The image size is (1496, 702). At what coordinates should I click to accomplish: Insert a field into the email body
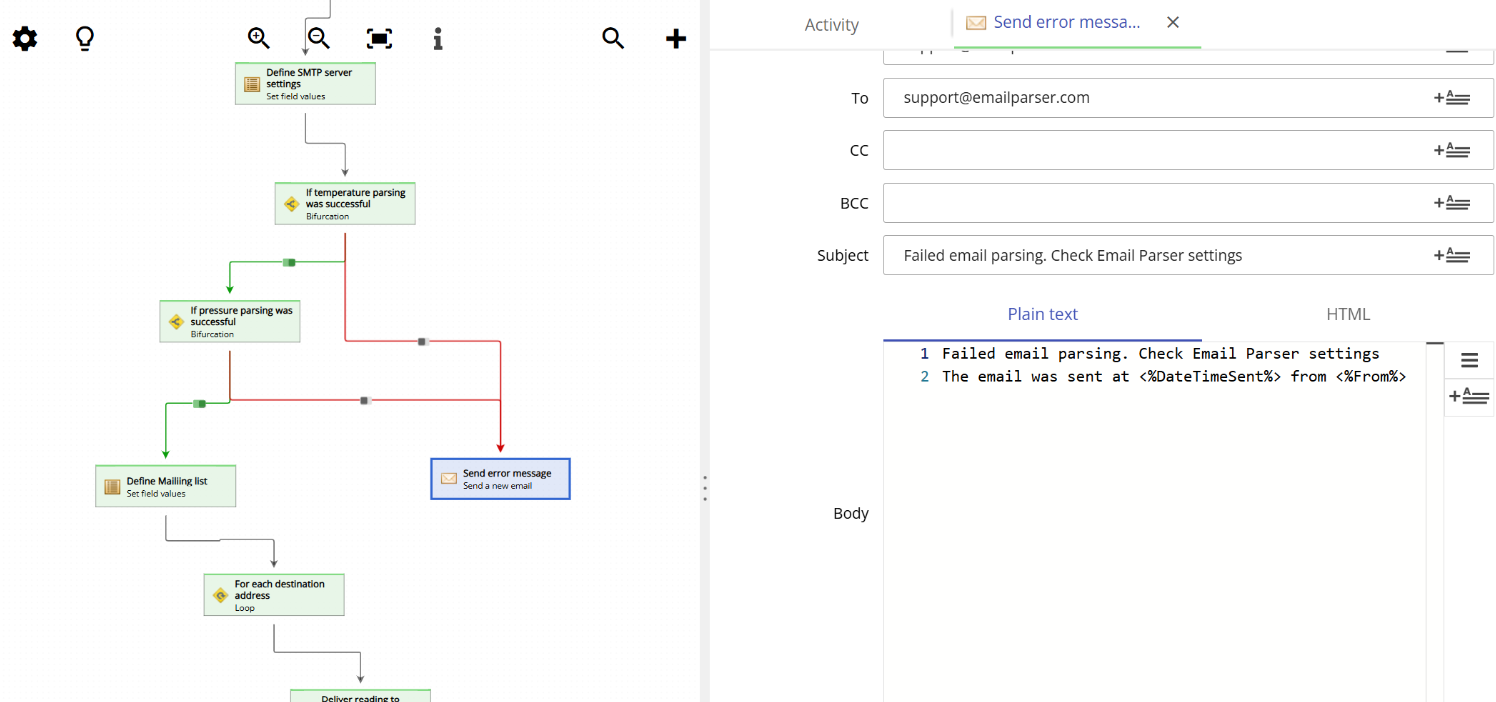click(x=1469, y=397)
